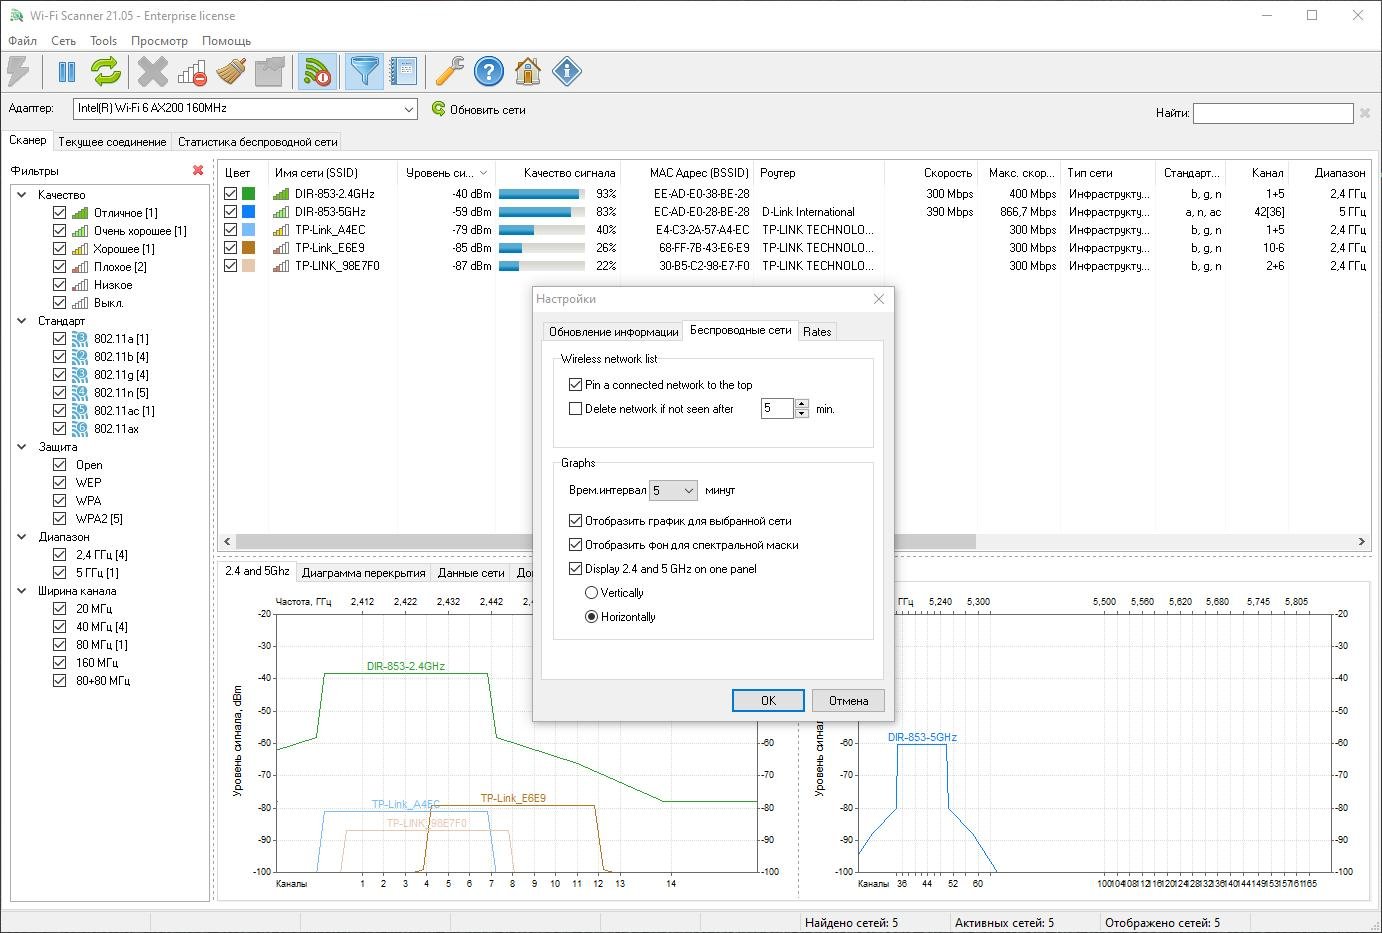Click the green color swatch for DIR-853-2.4GHz
Image resolution: width=1382 pixels, height=933 pixels.
(x=248, y=194)
